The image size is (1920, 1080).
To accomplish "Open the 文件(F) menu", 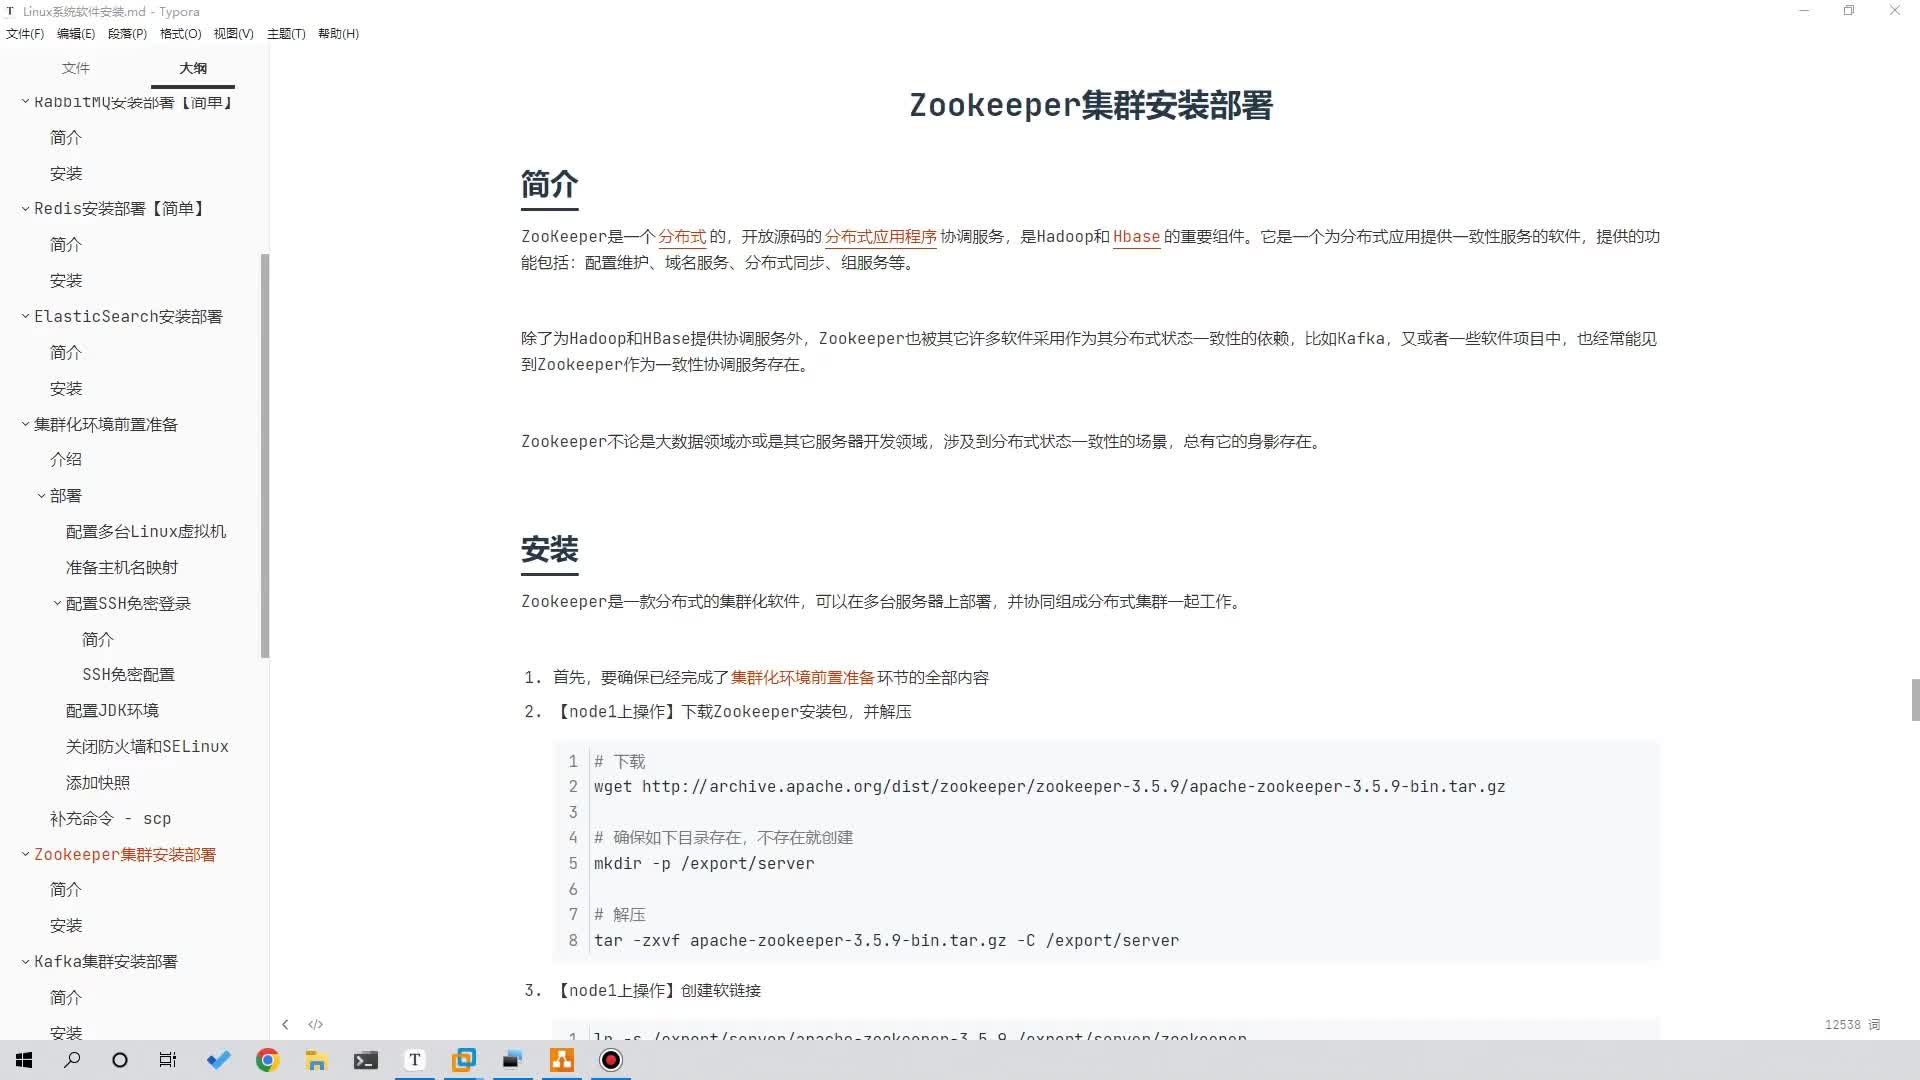I will [25, 33].
